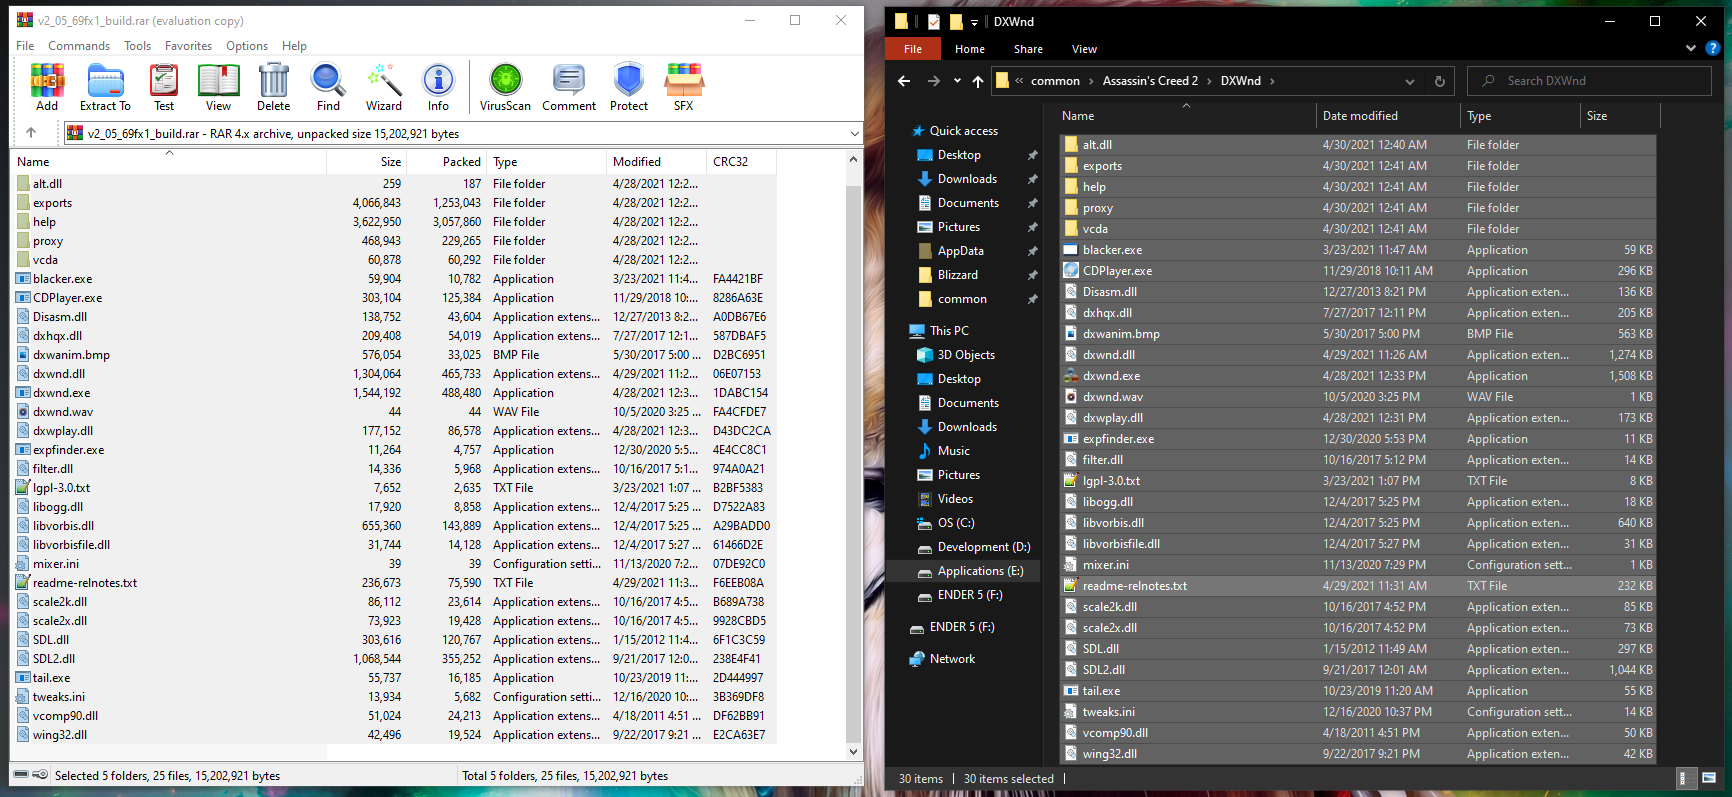Sort WinRAR list by CRC32 column
The image size is (1732, 797).
click(x=741, y=162)
